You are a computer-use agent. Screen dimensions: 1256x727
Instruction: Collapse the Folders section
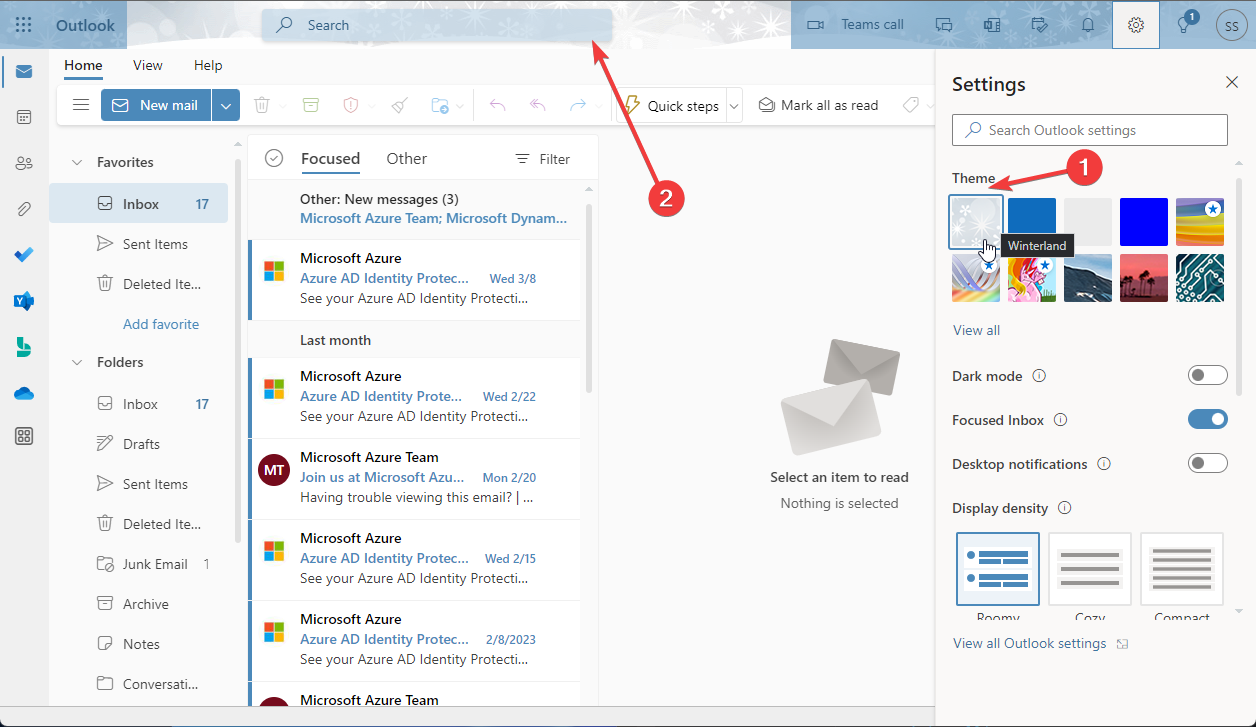tap(77, 362)
